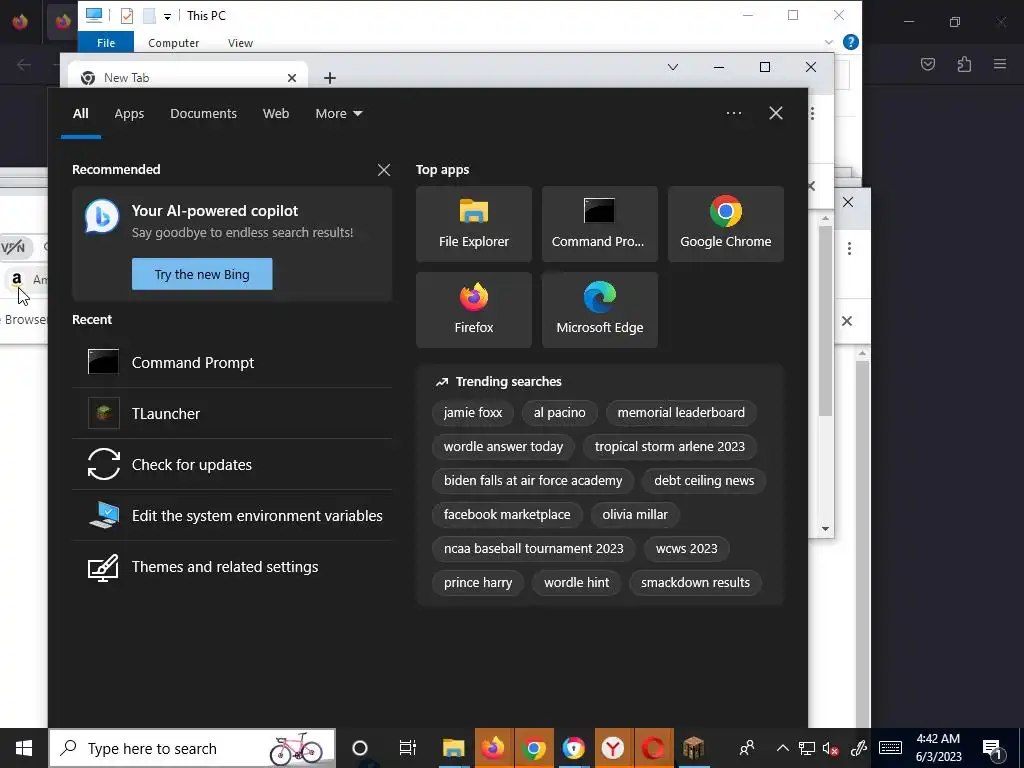Screen dimensions: 1024x768
Task: Open the View ribbon tab in This PC
Action: [x=240, y=42]
